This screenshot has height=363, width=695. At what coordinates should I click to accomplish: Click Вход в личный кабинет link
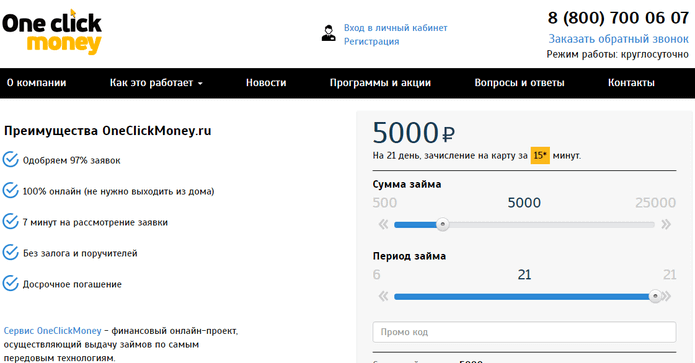coord(396,28)
